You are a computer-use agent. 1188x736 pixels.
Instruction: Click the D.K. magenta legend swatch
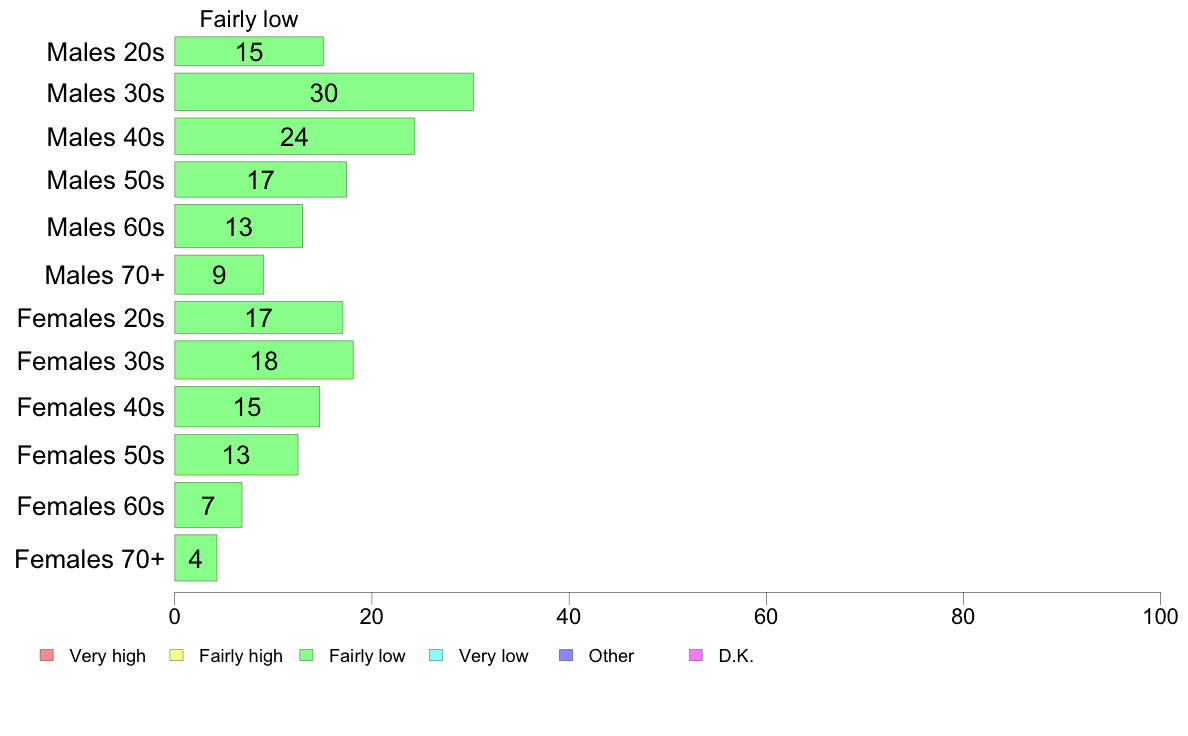696,655
